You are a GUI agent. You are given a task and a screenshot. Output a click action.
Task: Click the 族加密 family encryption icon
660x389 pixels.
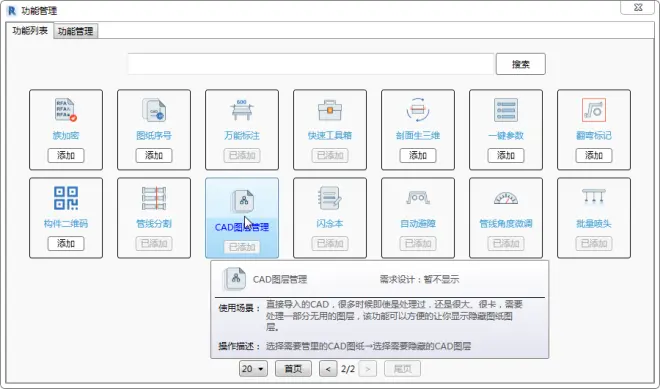click(x=66, y=110)
